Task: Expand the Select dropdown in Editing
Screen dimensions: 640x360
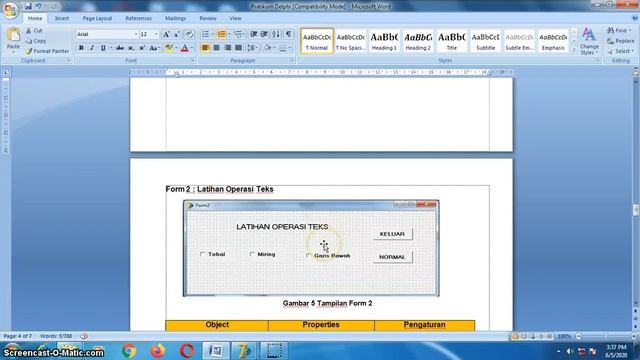Action: tap(631, 51)
